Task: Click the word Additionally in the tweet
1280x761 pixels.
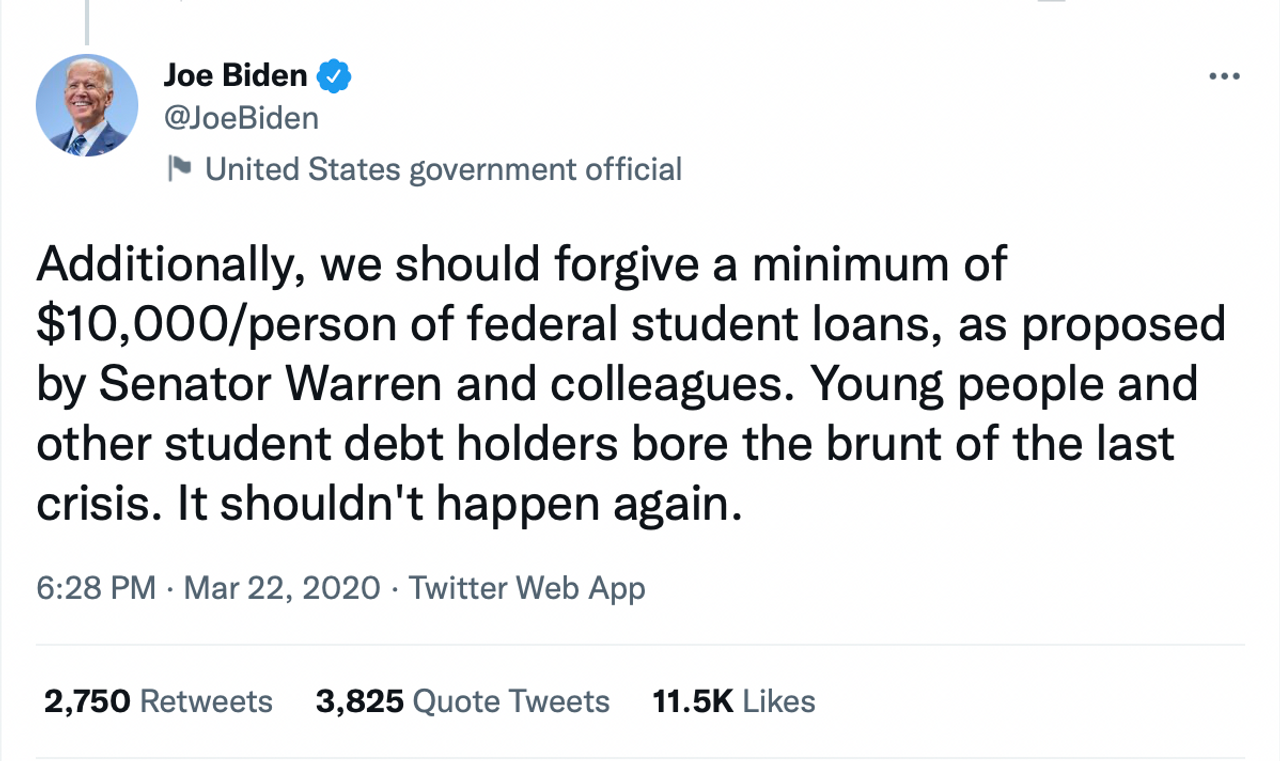Action: coord(175,264)
